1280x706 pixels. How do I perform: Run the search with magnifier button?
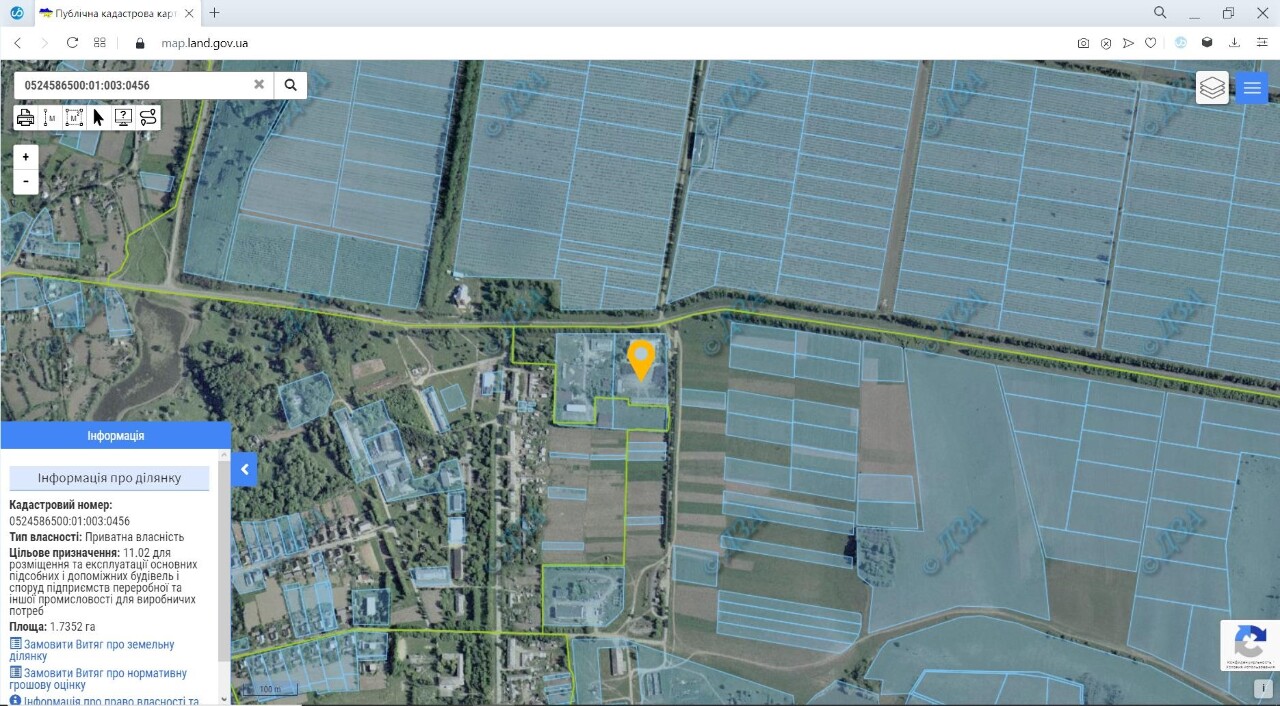[290, 85]
